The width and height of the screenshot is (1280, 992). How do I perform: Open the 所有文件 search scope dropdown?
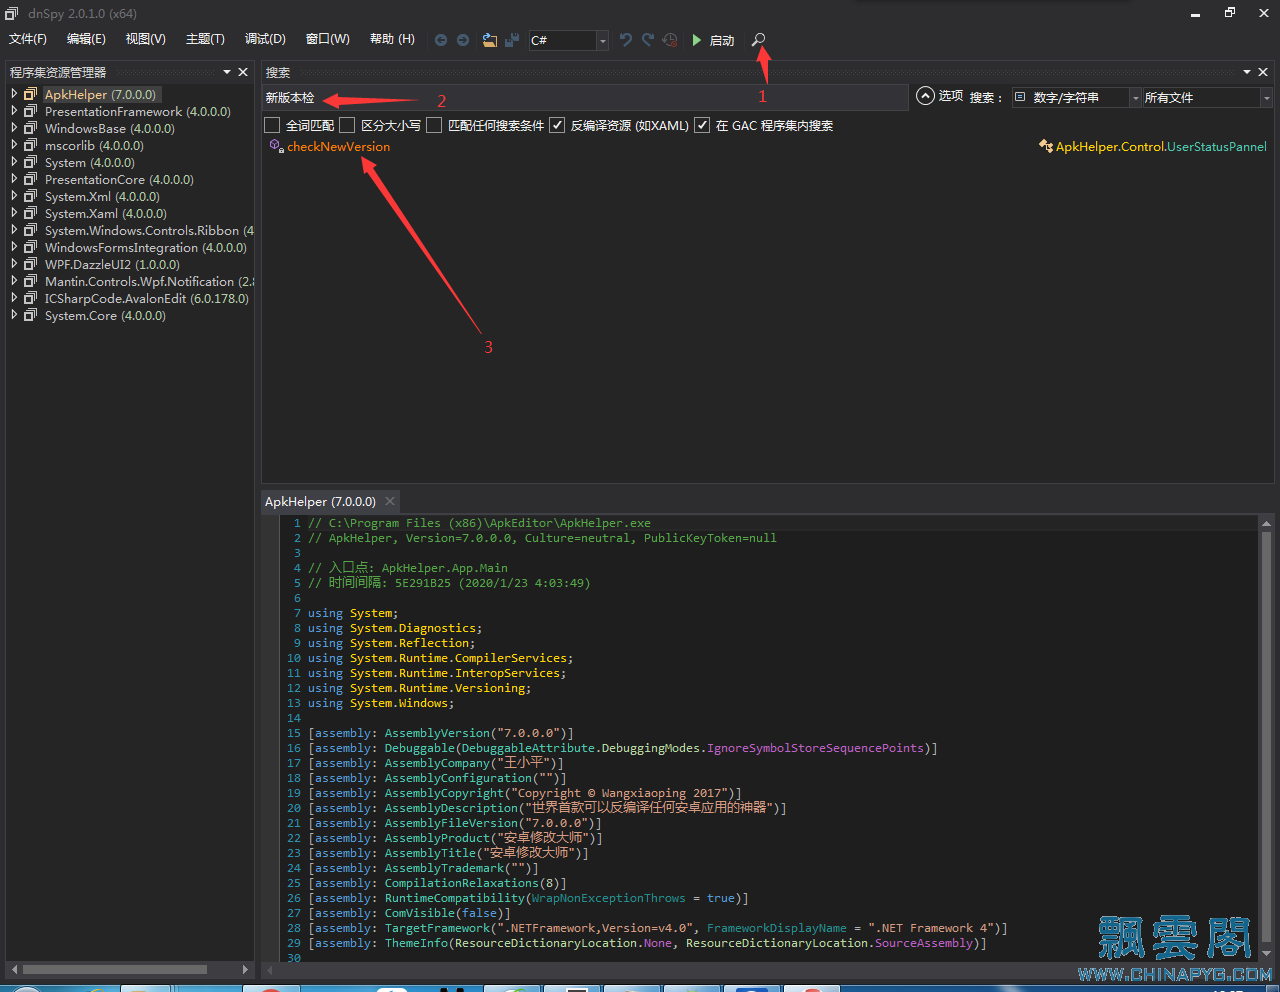[1266, 97]
